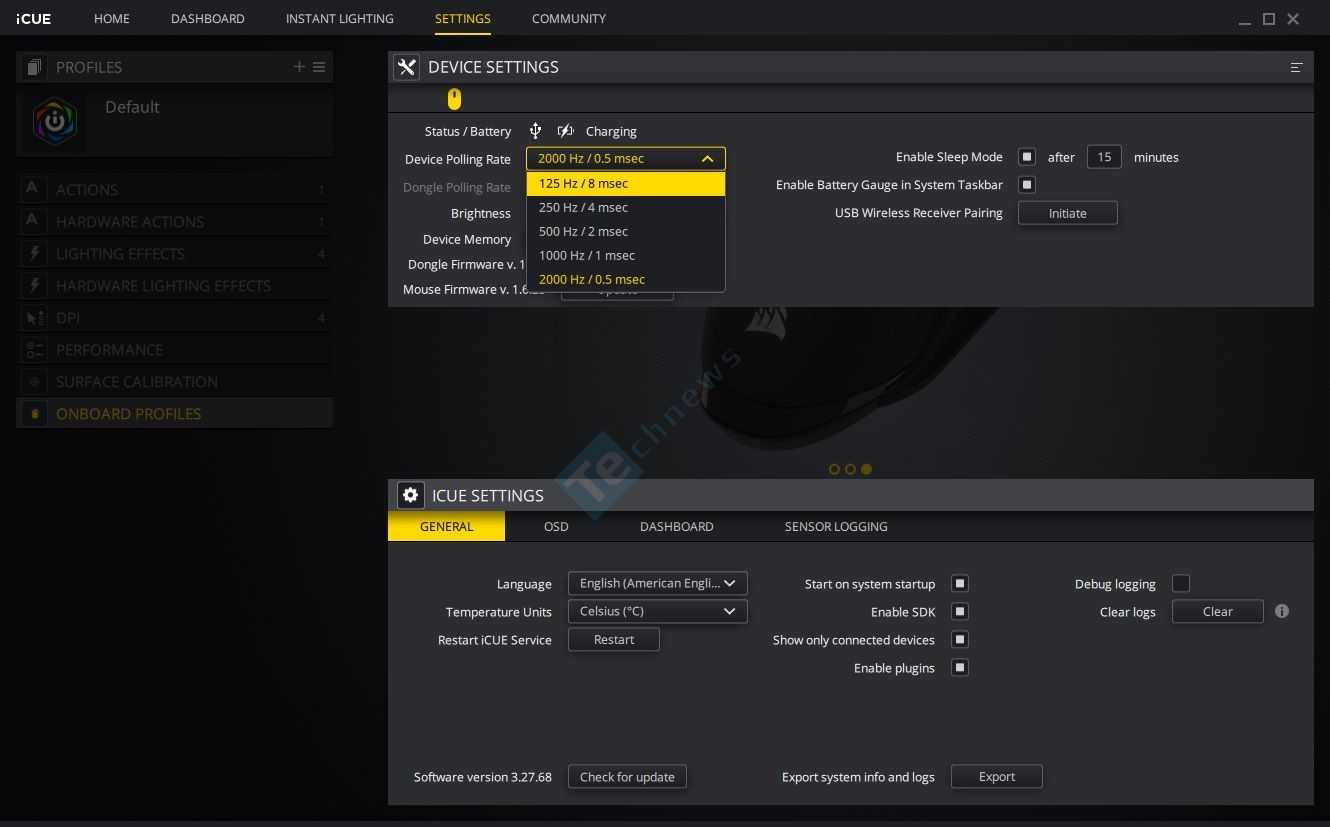Screen dimensions: 1330x827
Task: Select the yellow mouse device icon
Action: click(x=454, y=99)
